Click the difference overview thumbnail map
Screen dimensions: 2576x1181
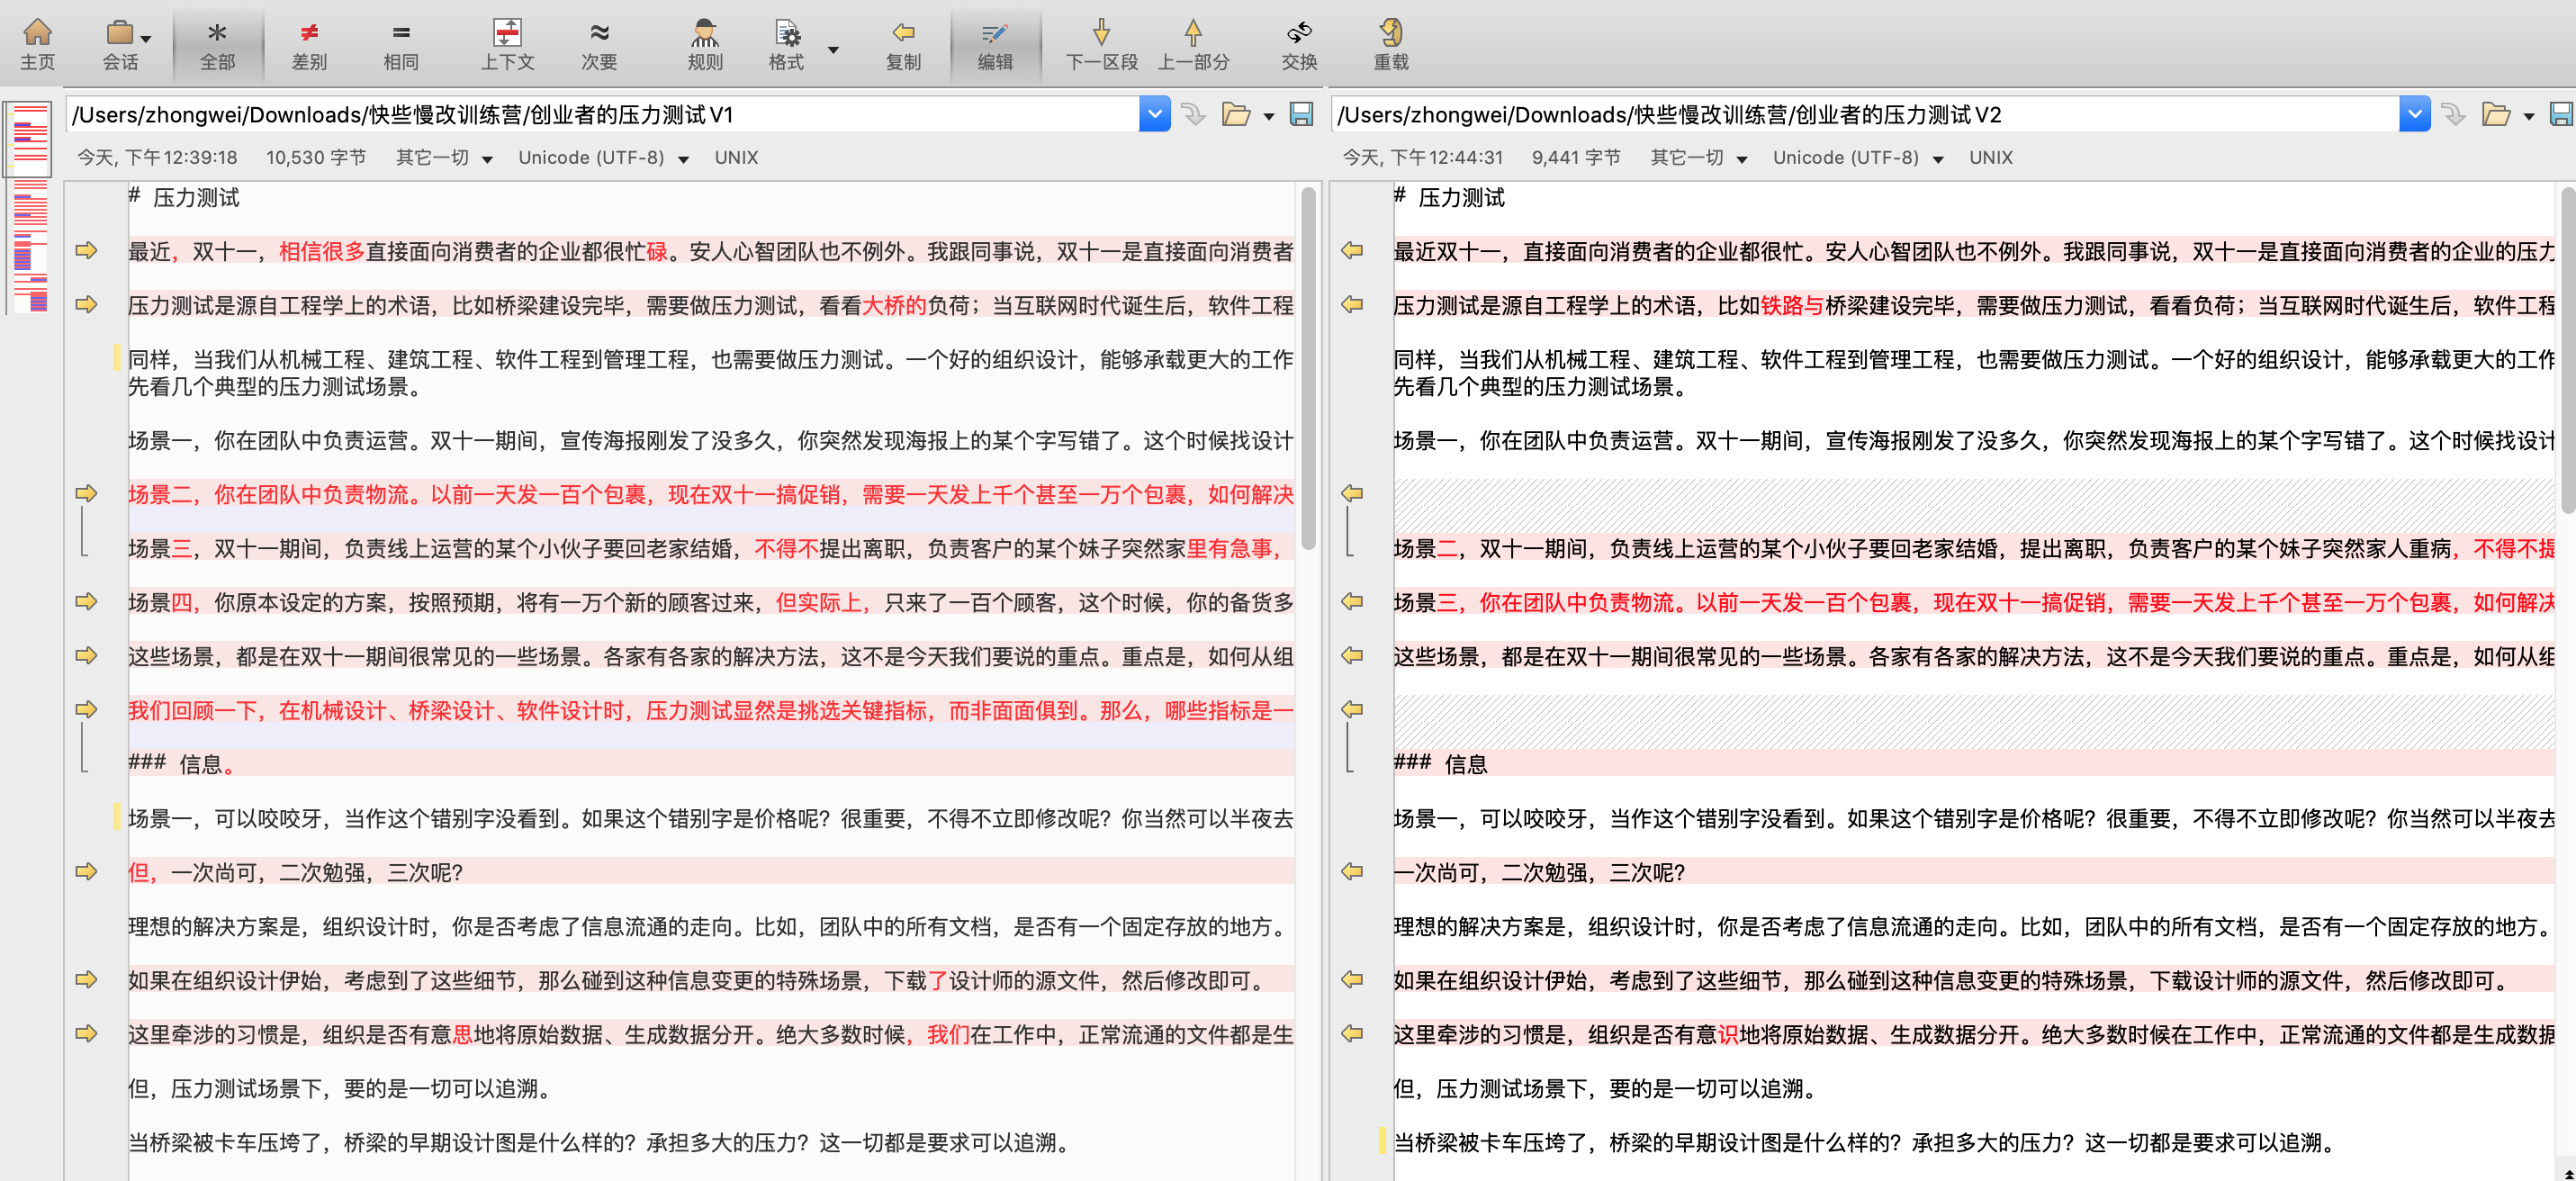[x=30, y=207]
